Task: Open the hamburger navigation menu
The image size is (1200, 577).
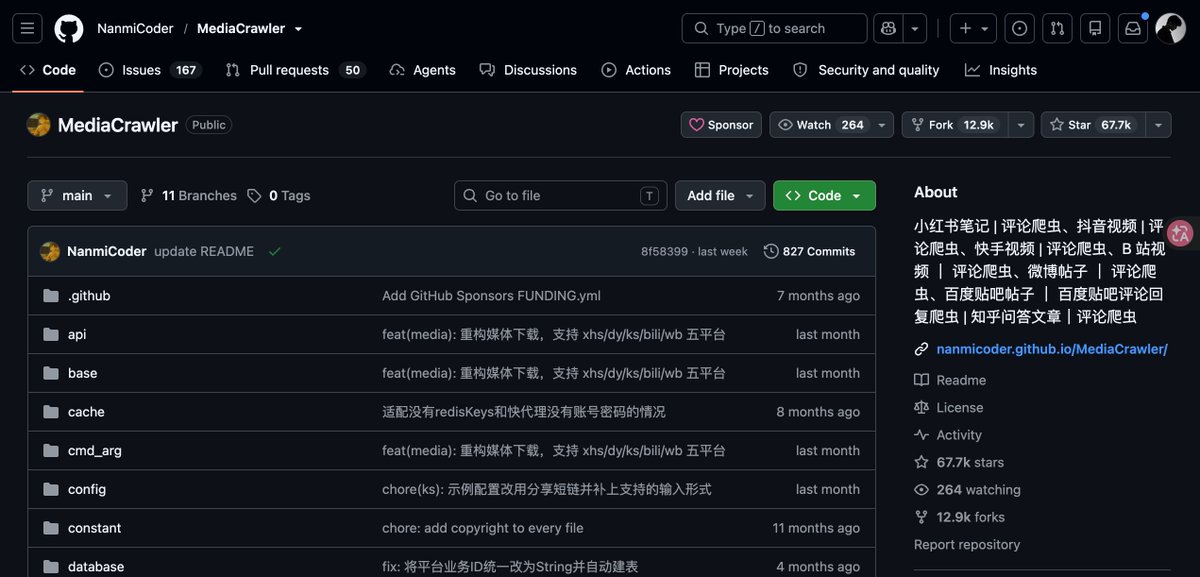Action: tap(28, 28)
